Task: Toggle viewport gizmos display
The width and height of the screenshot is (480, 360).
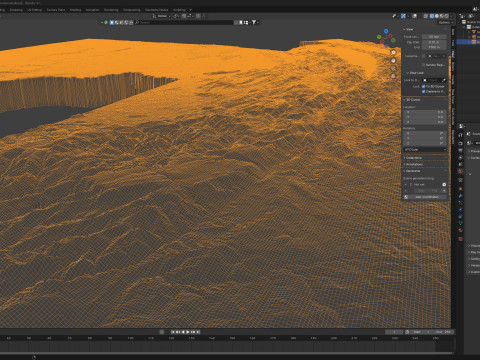Action: tap(403, 16)
